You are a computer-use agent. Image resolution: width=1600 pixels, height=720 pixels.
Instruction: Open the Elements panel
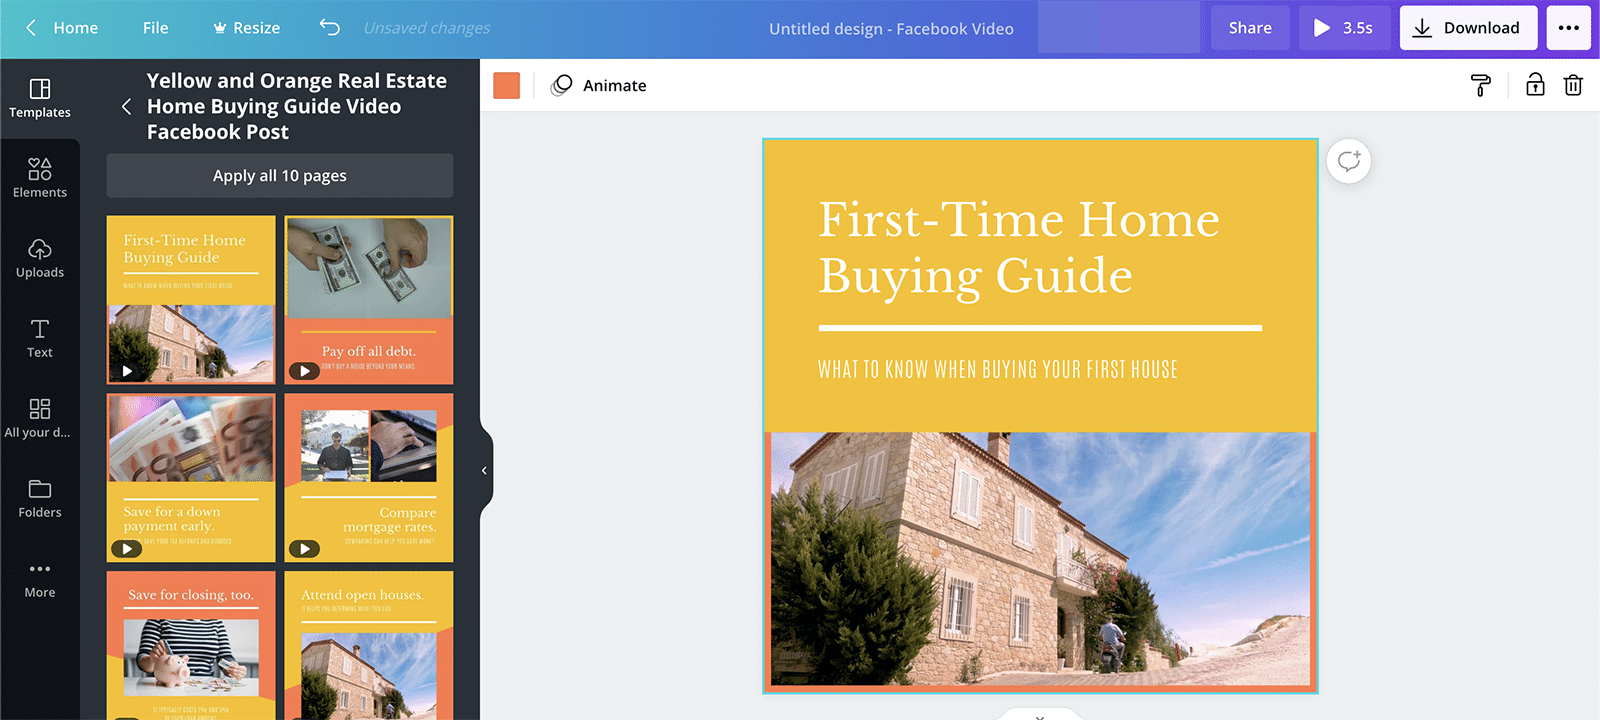coord(40,178)
